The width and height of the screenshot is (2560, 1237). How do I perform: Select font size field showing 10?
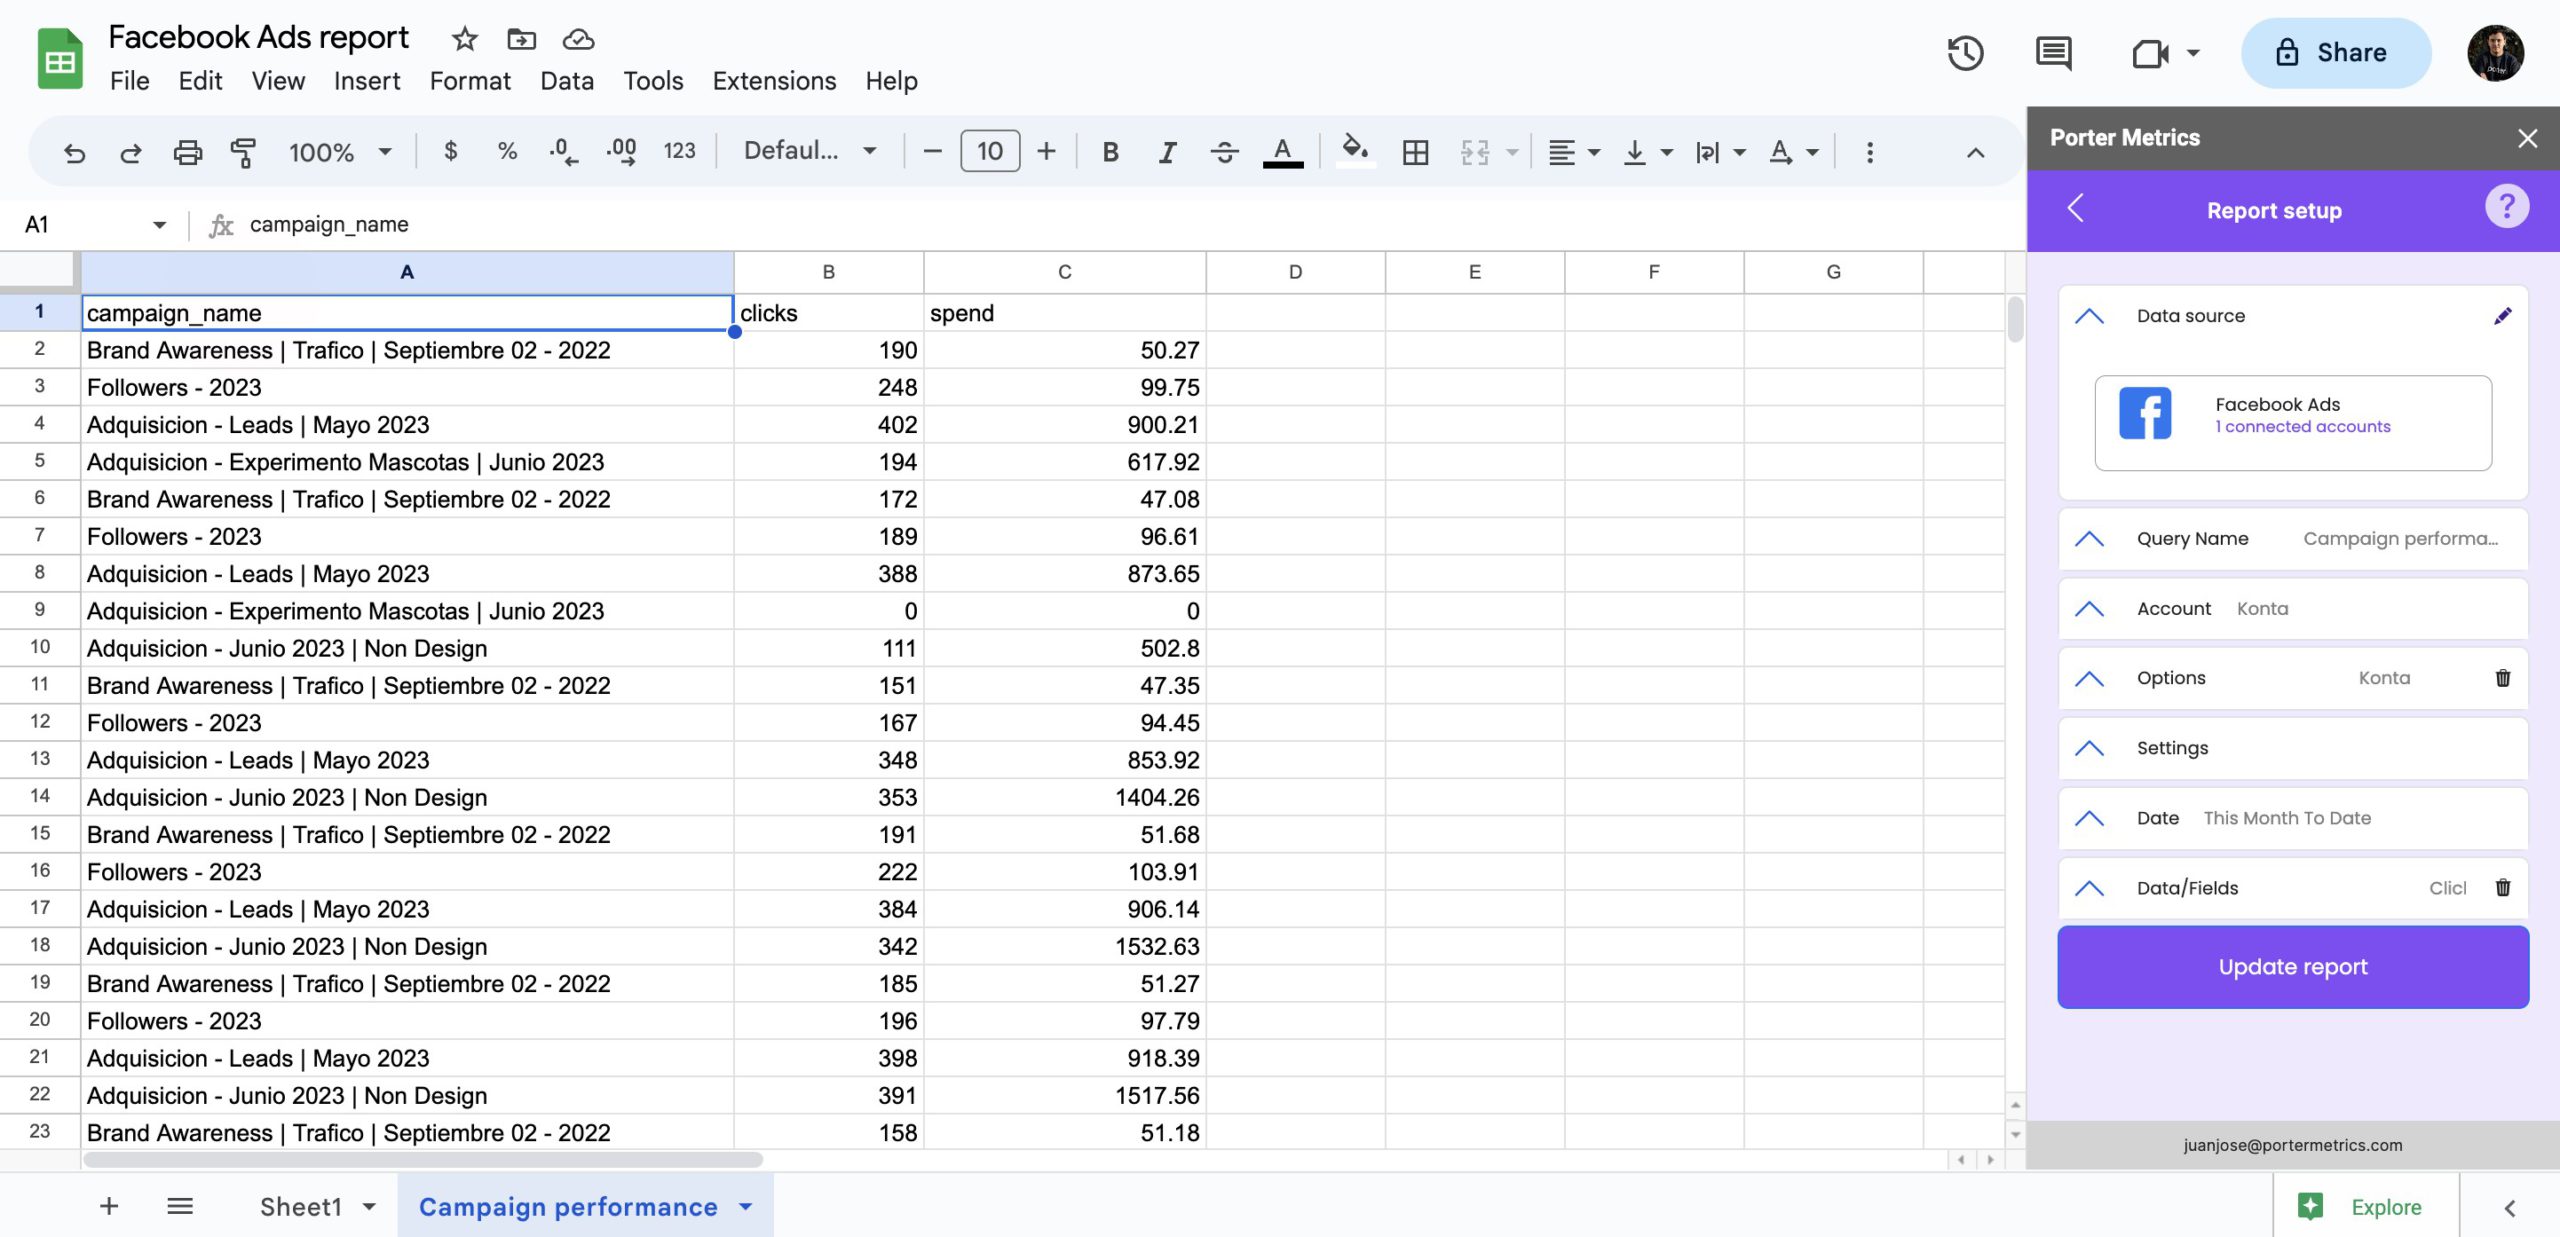pyautogui.click(x=988, y=150)
